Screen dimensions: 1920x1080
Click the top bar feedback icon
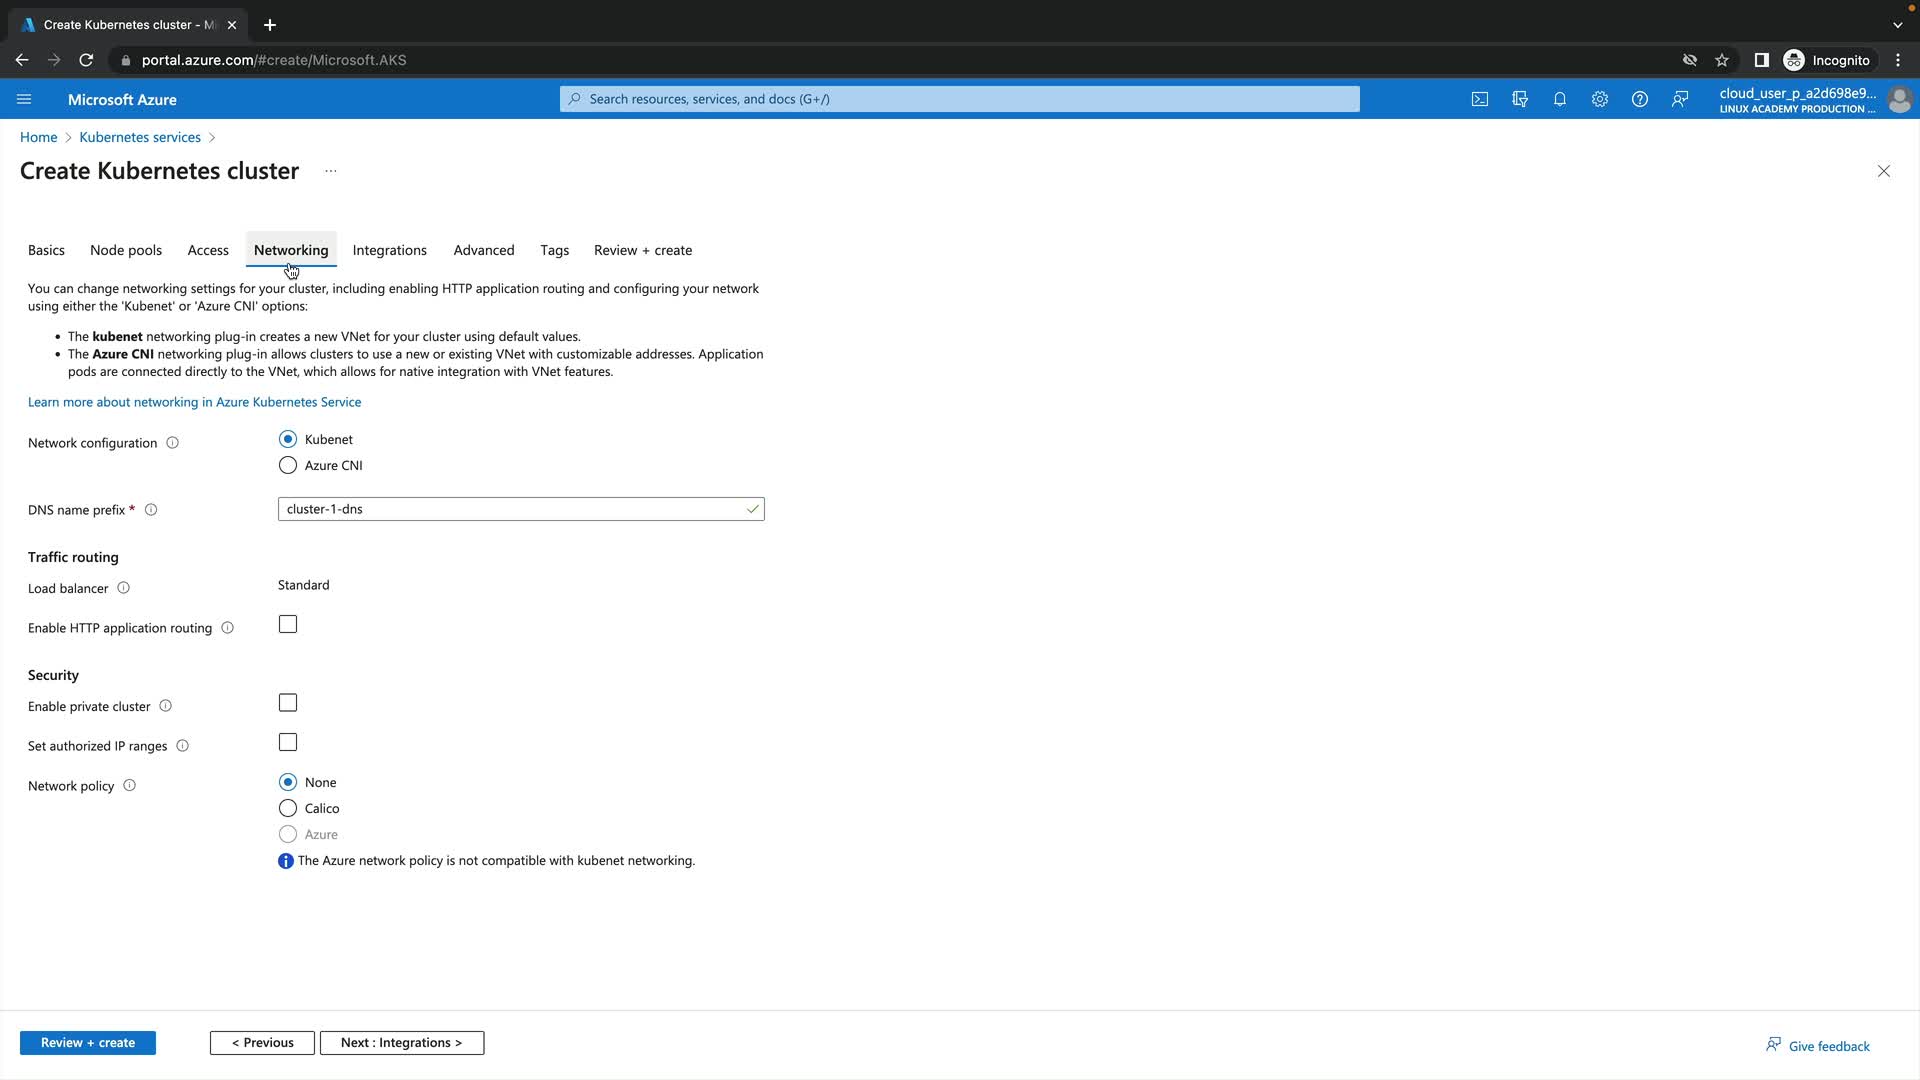pos(1680,99)
